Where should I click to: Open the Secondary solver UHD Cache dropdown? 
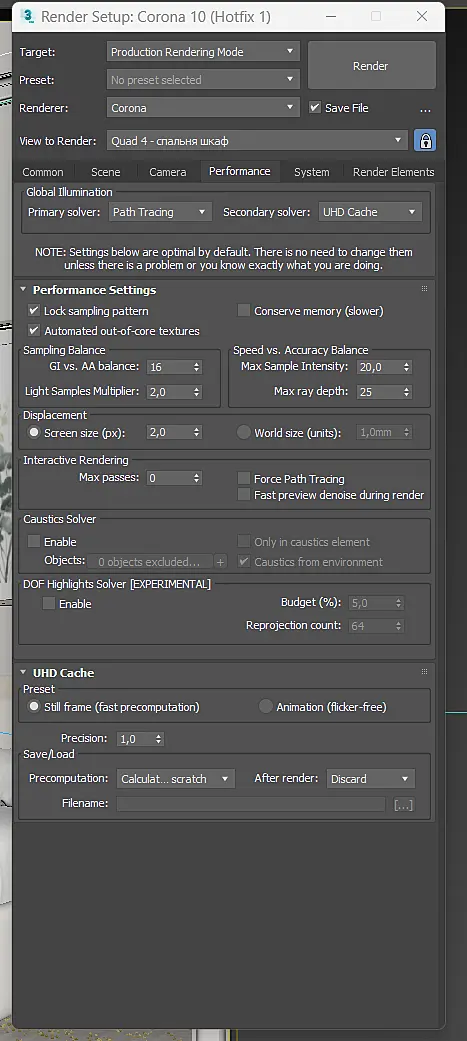coord(370,212)
